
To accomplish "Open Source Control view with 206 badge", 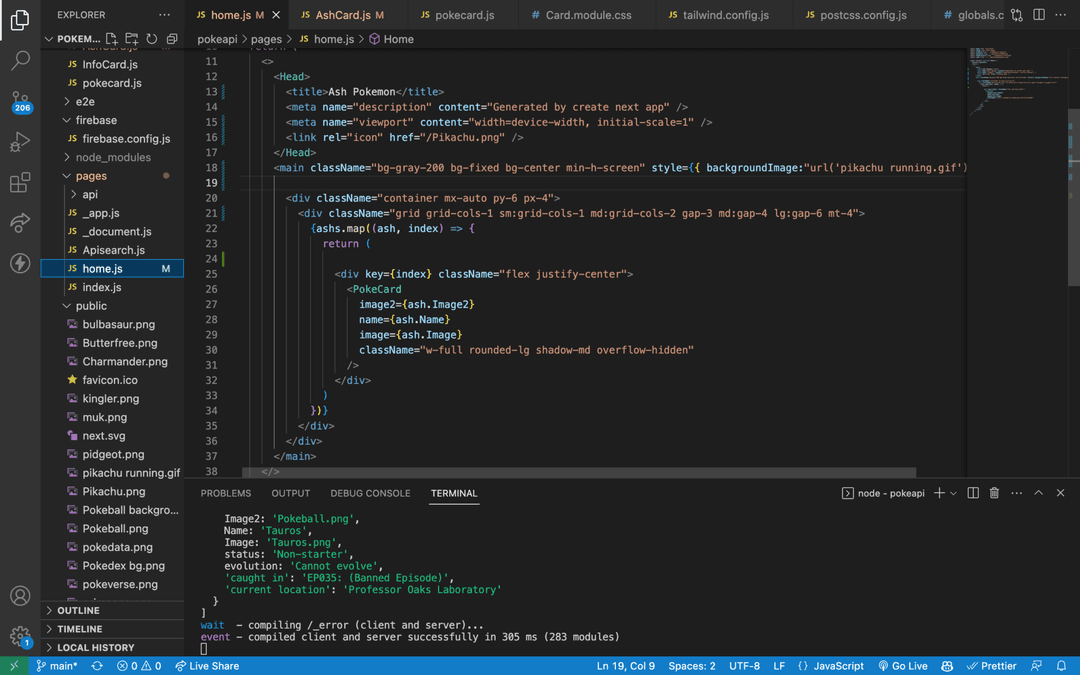I will [20, 101].
